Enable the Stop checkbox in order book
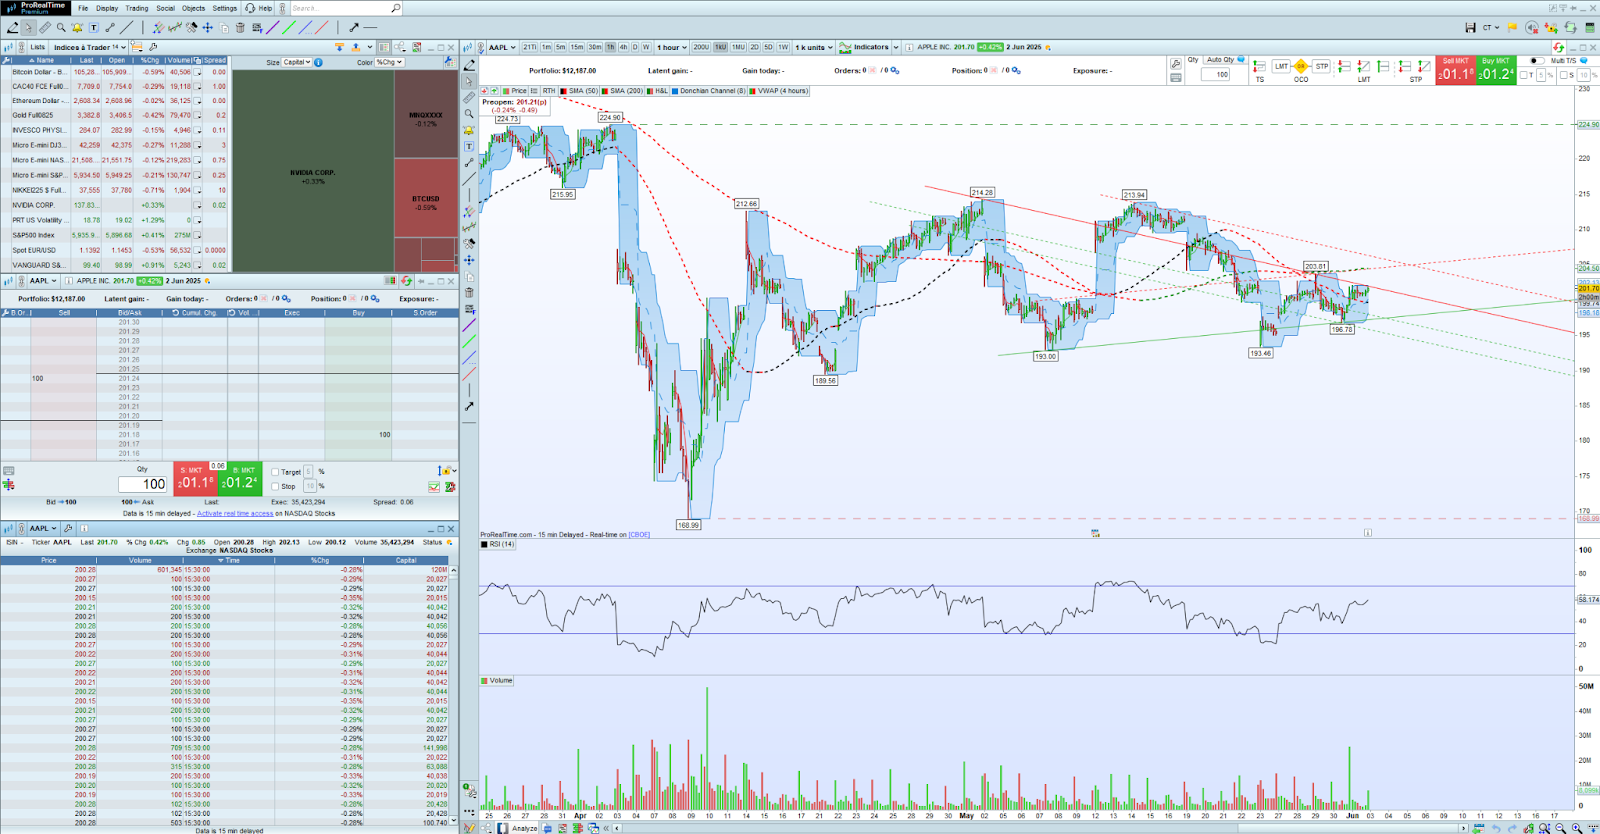The width and height of the screenshot is (1600, 834). pos(275,487)
